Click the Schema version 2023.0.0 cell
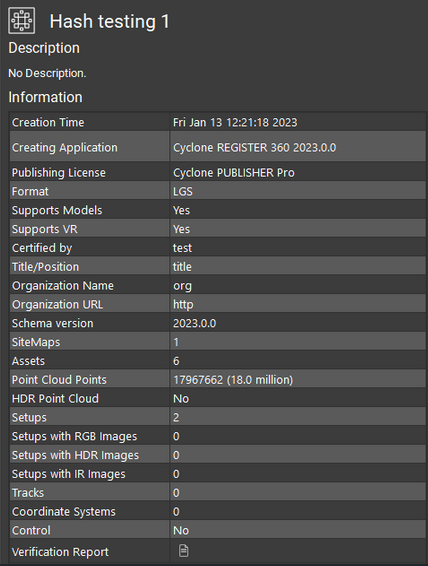This screenshot has width=428, height=566. (x=298, y=323)
